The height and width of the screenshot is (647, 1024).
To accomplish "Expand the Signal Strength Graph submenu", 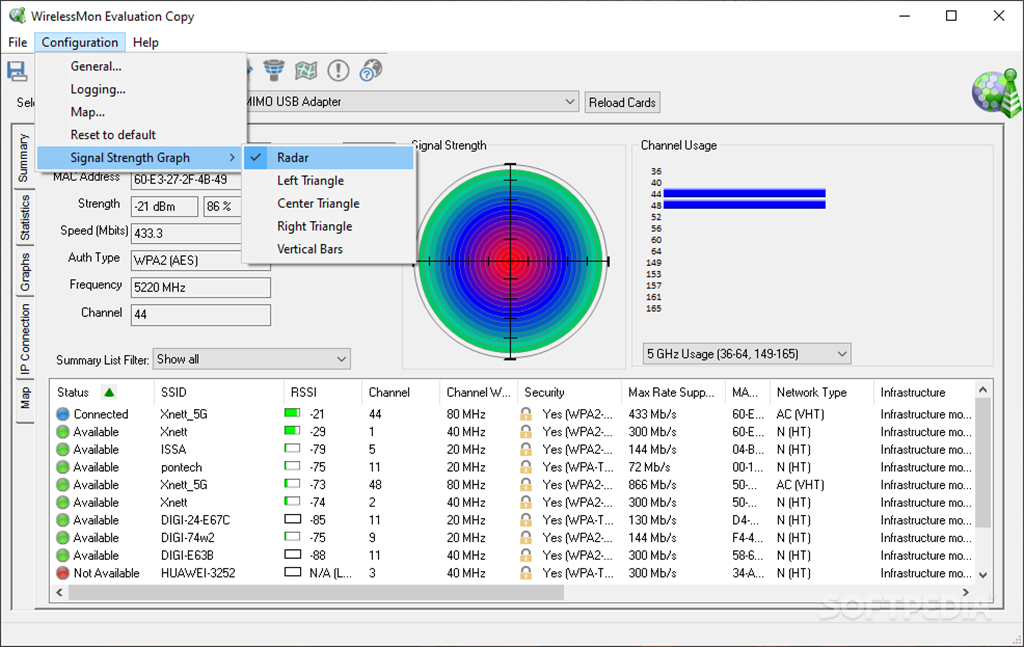I will pos(141,157).
